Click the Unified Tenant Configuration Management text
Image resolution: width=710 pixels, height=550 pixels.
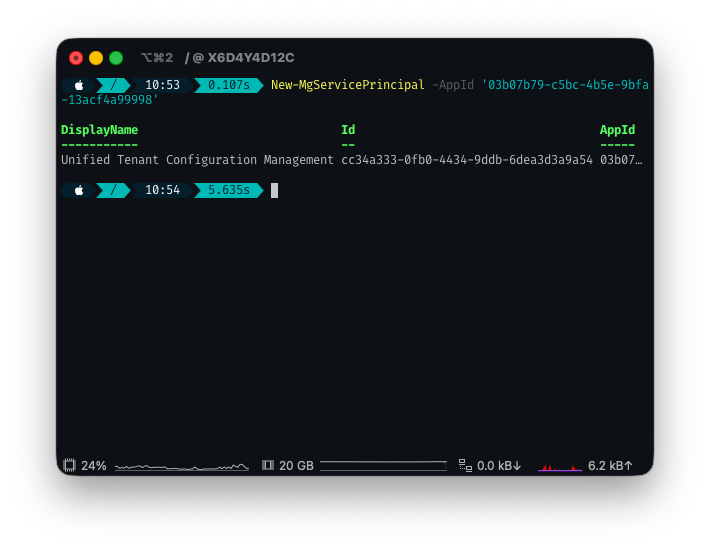click(x=197, y=160)
